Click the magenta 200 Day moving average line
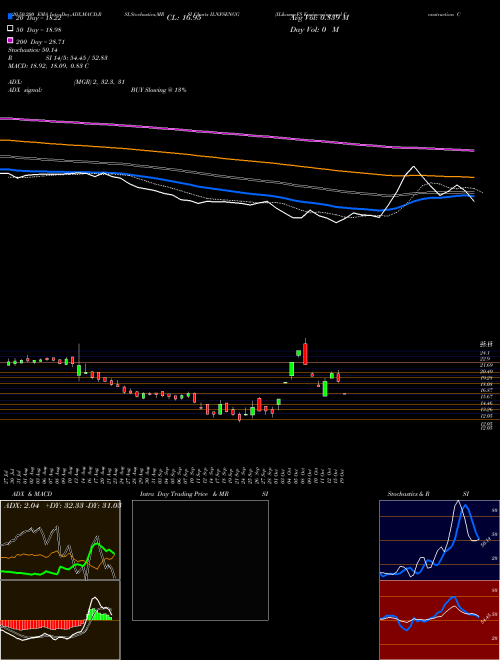Screen dimensions: 500x660 coord(237,133)
